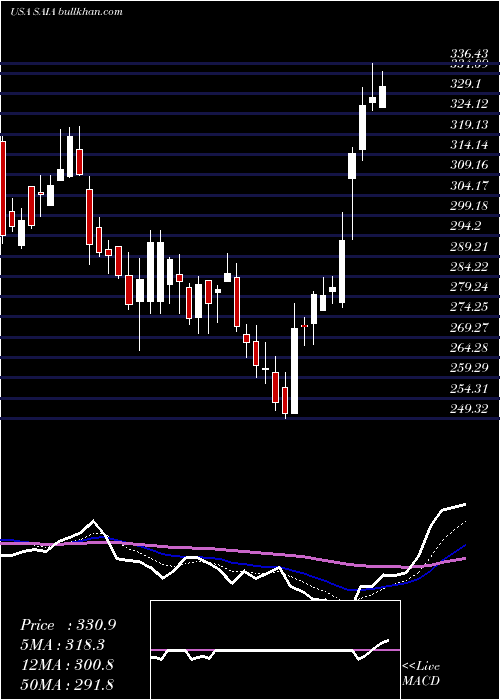Select the 319.13 price axis label
Screen dimensions: 500x700
(x=469, y=125)
